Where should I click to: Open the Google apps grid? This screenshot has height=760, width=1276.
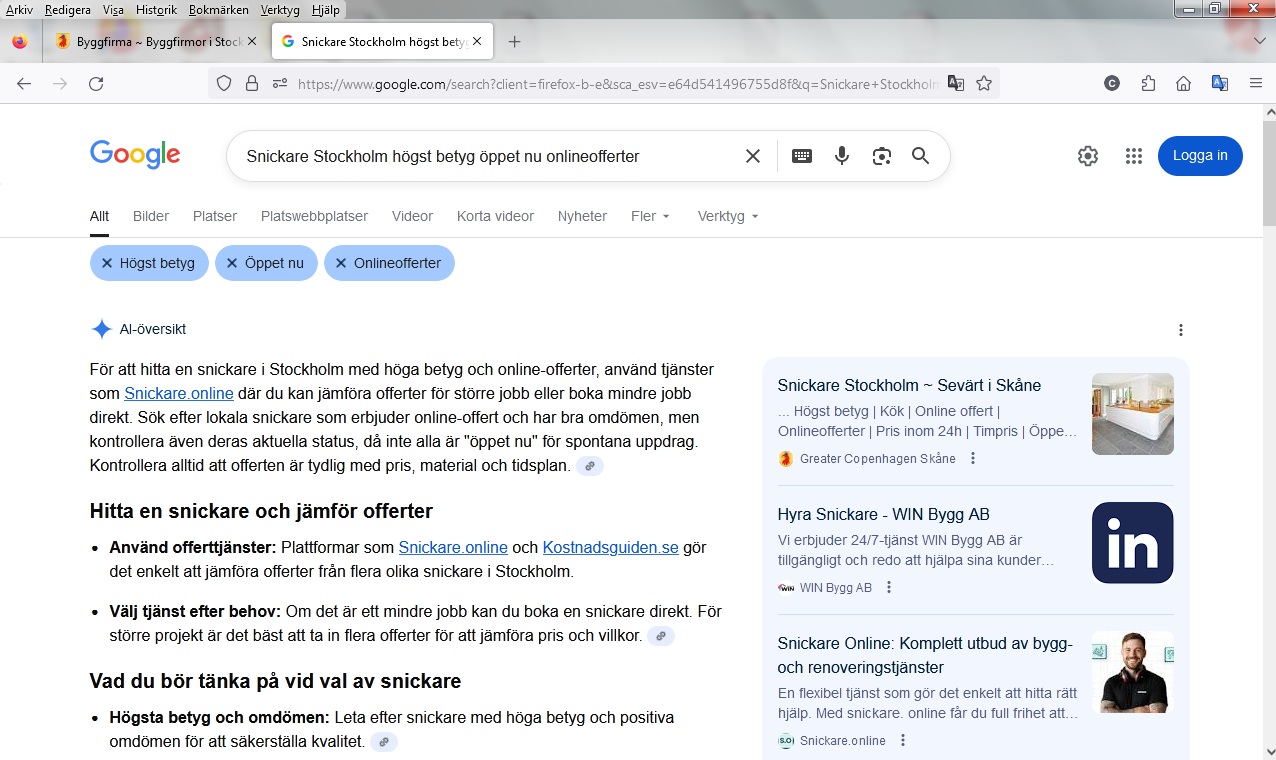pyautogui.click(x=1133, y=156)
